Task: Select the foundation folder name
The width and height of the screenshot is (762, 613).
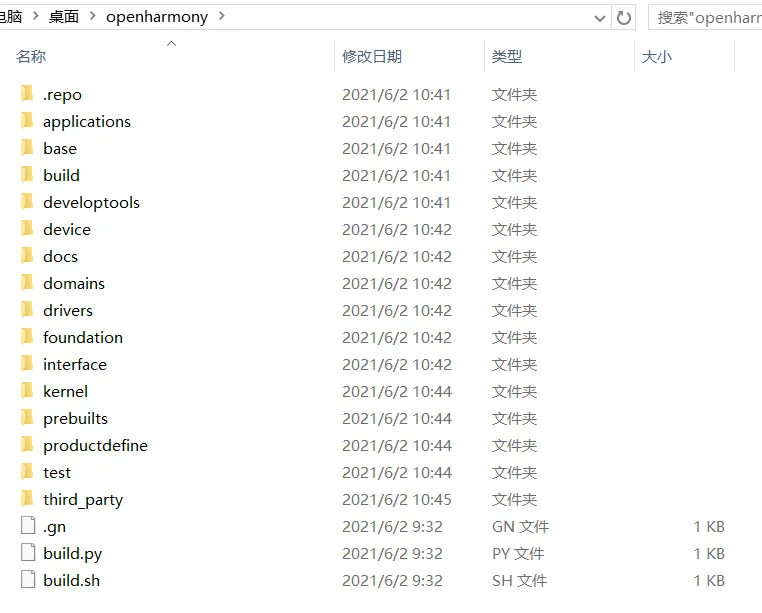Action: click(83, 337)
